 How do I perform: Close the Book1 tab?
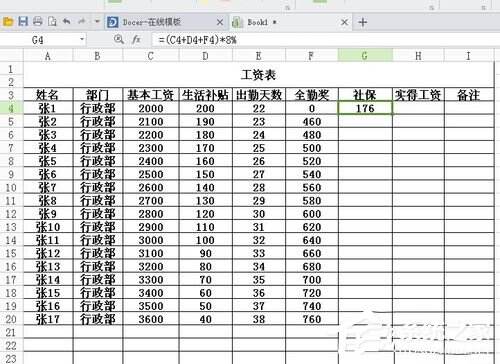coord(345,22)
